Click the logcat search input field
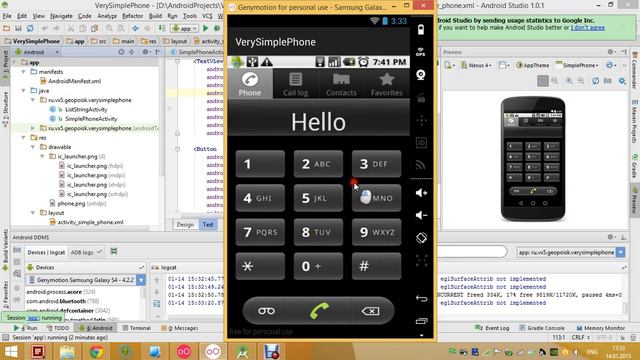 point(471,252)
